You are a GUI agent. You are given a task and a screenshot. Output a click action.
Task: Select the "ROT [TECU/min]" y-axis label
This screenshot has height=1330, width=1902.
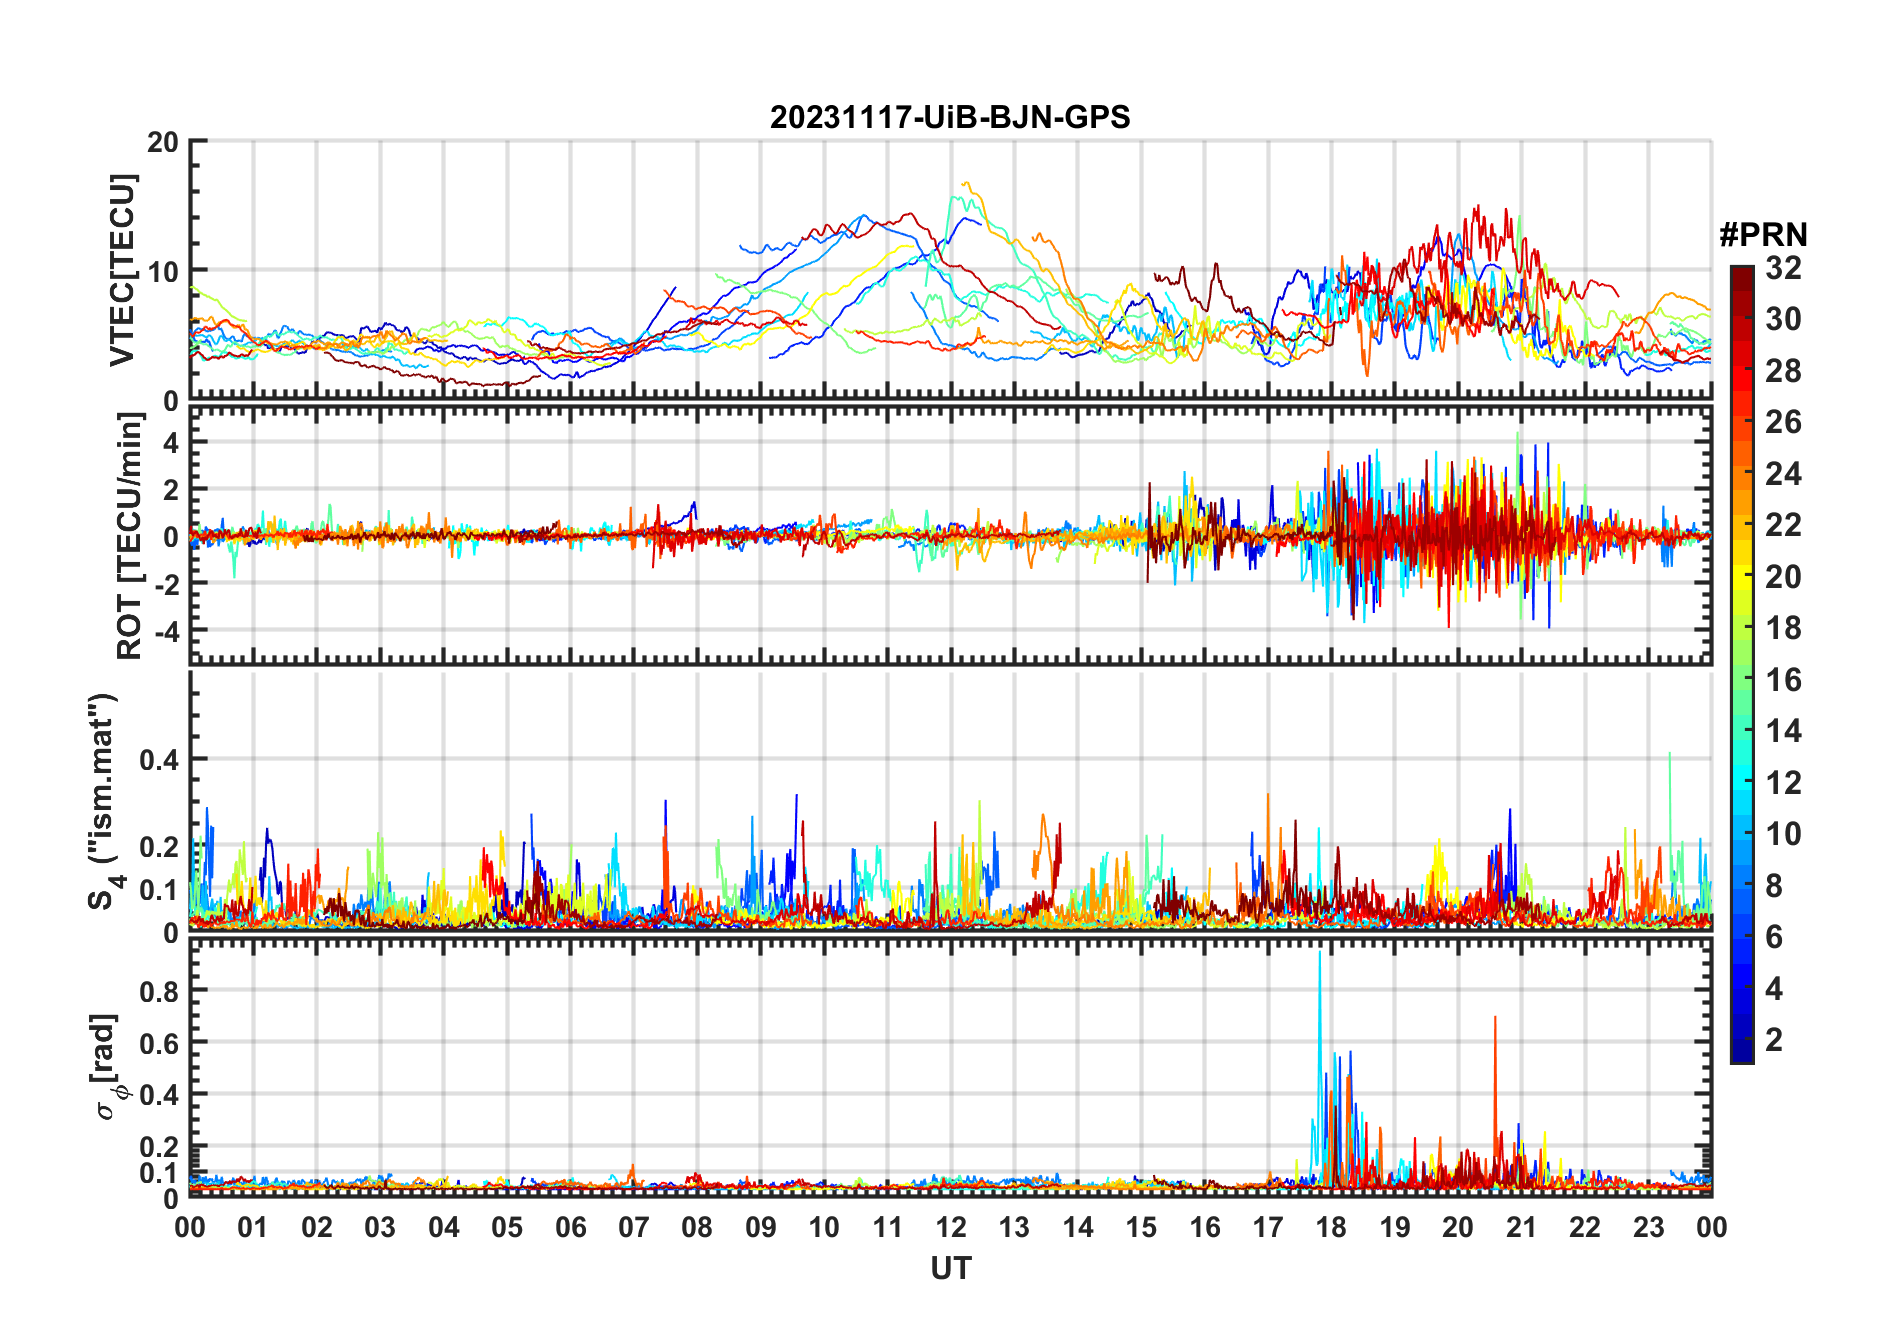tap(130, 536)
